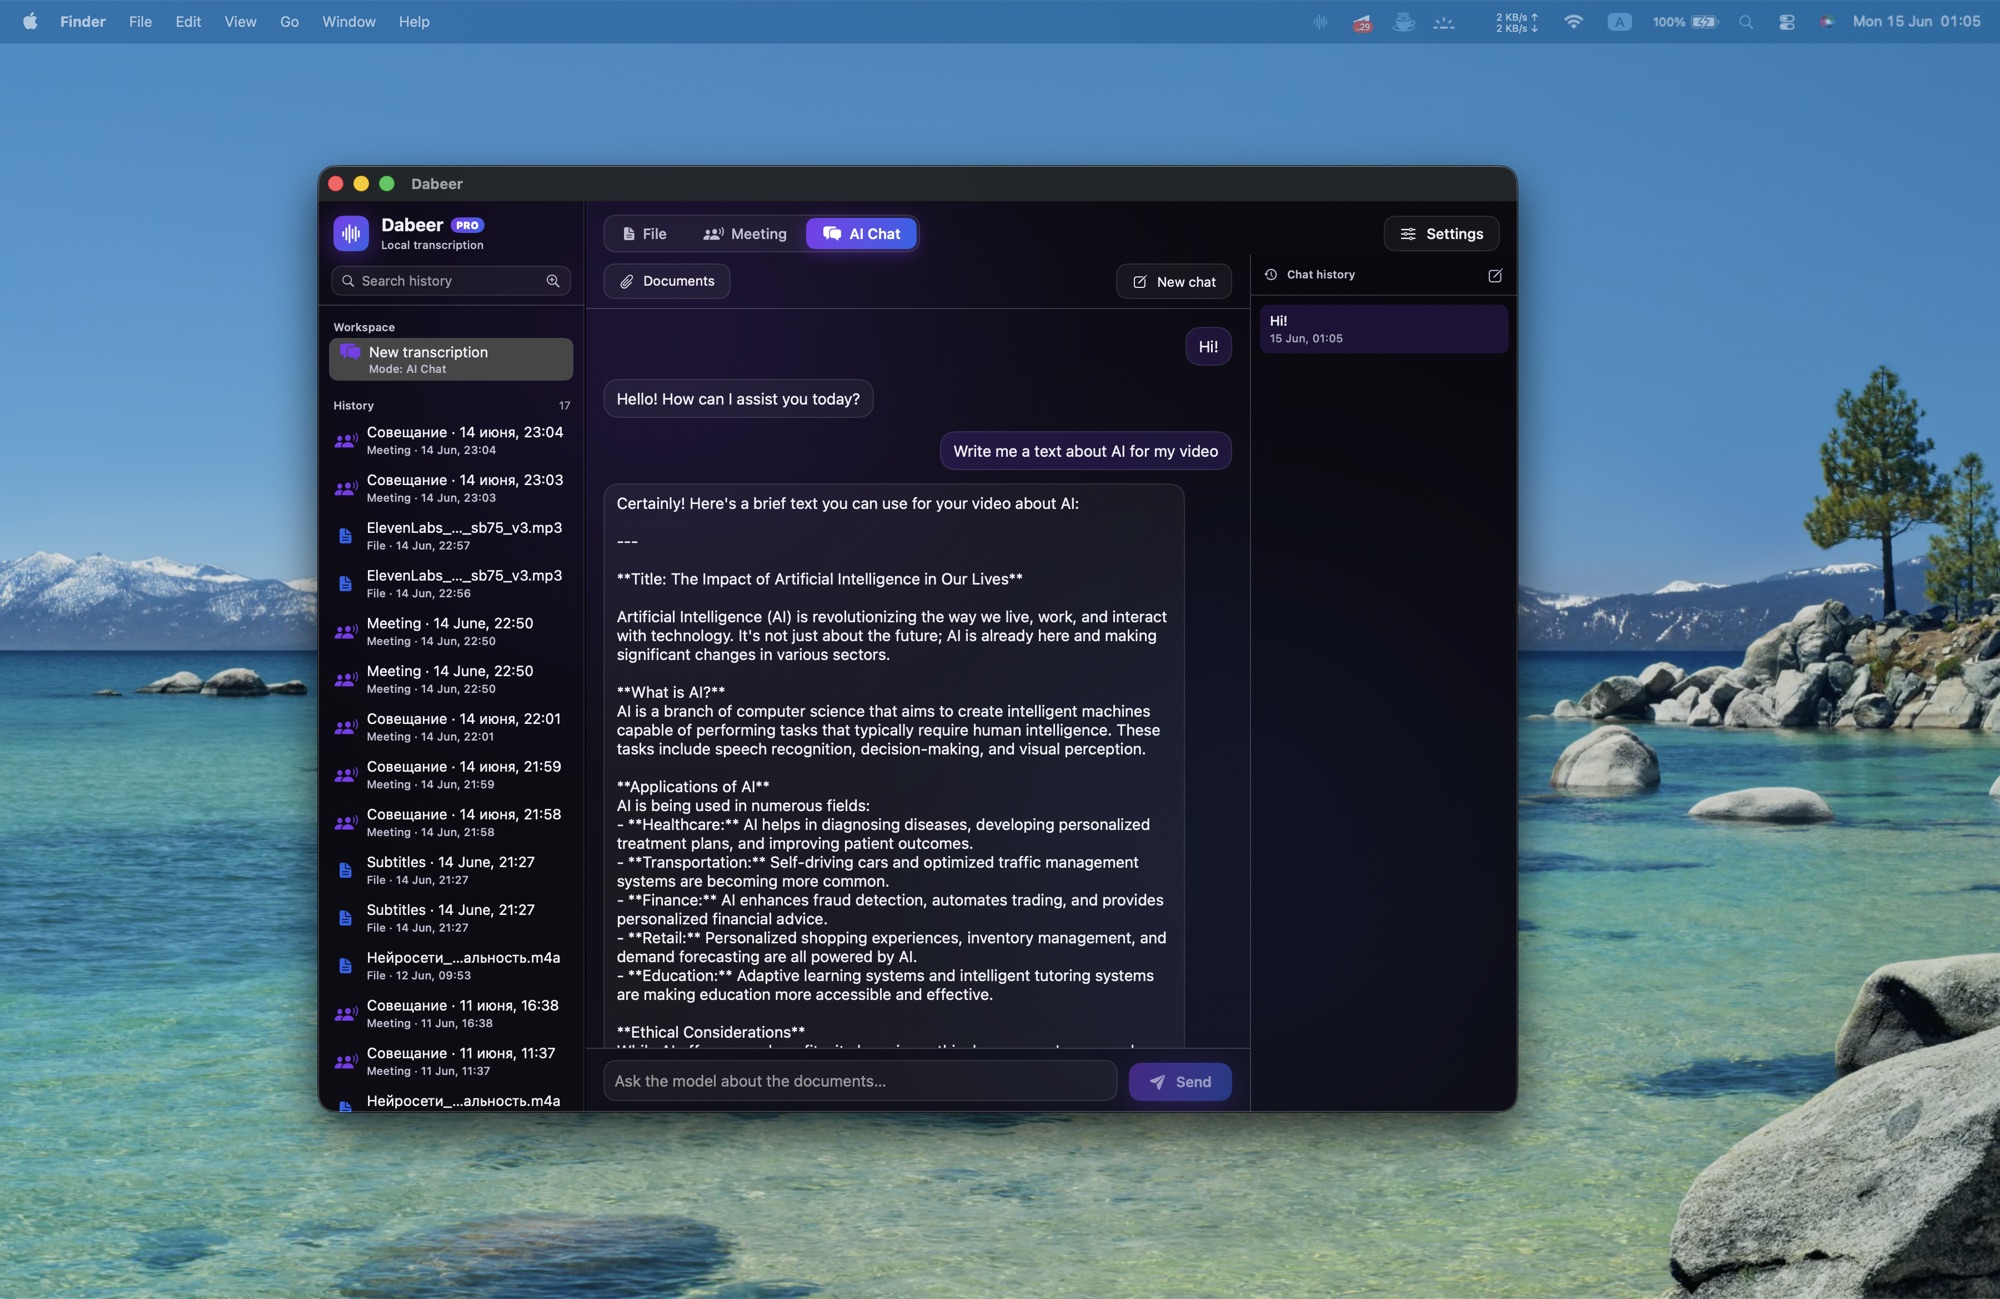Image resolution: width=2000 pixels, height=1299 pixels.
Task: Click the new chat pencil icon in Chat history
Action: pos(1495,275)
